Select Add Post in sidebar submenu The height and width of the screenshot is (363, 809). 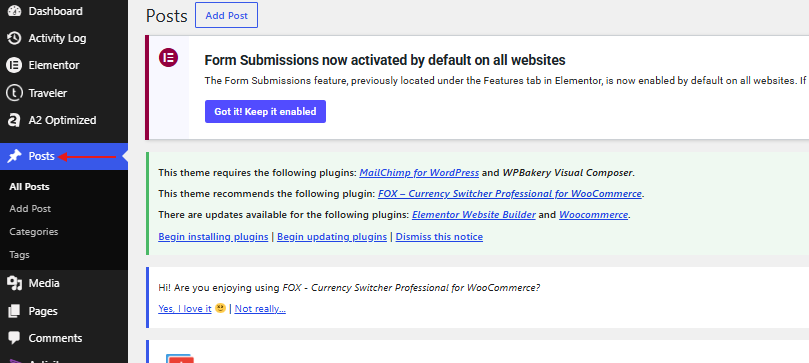click(30, 209)
